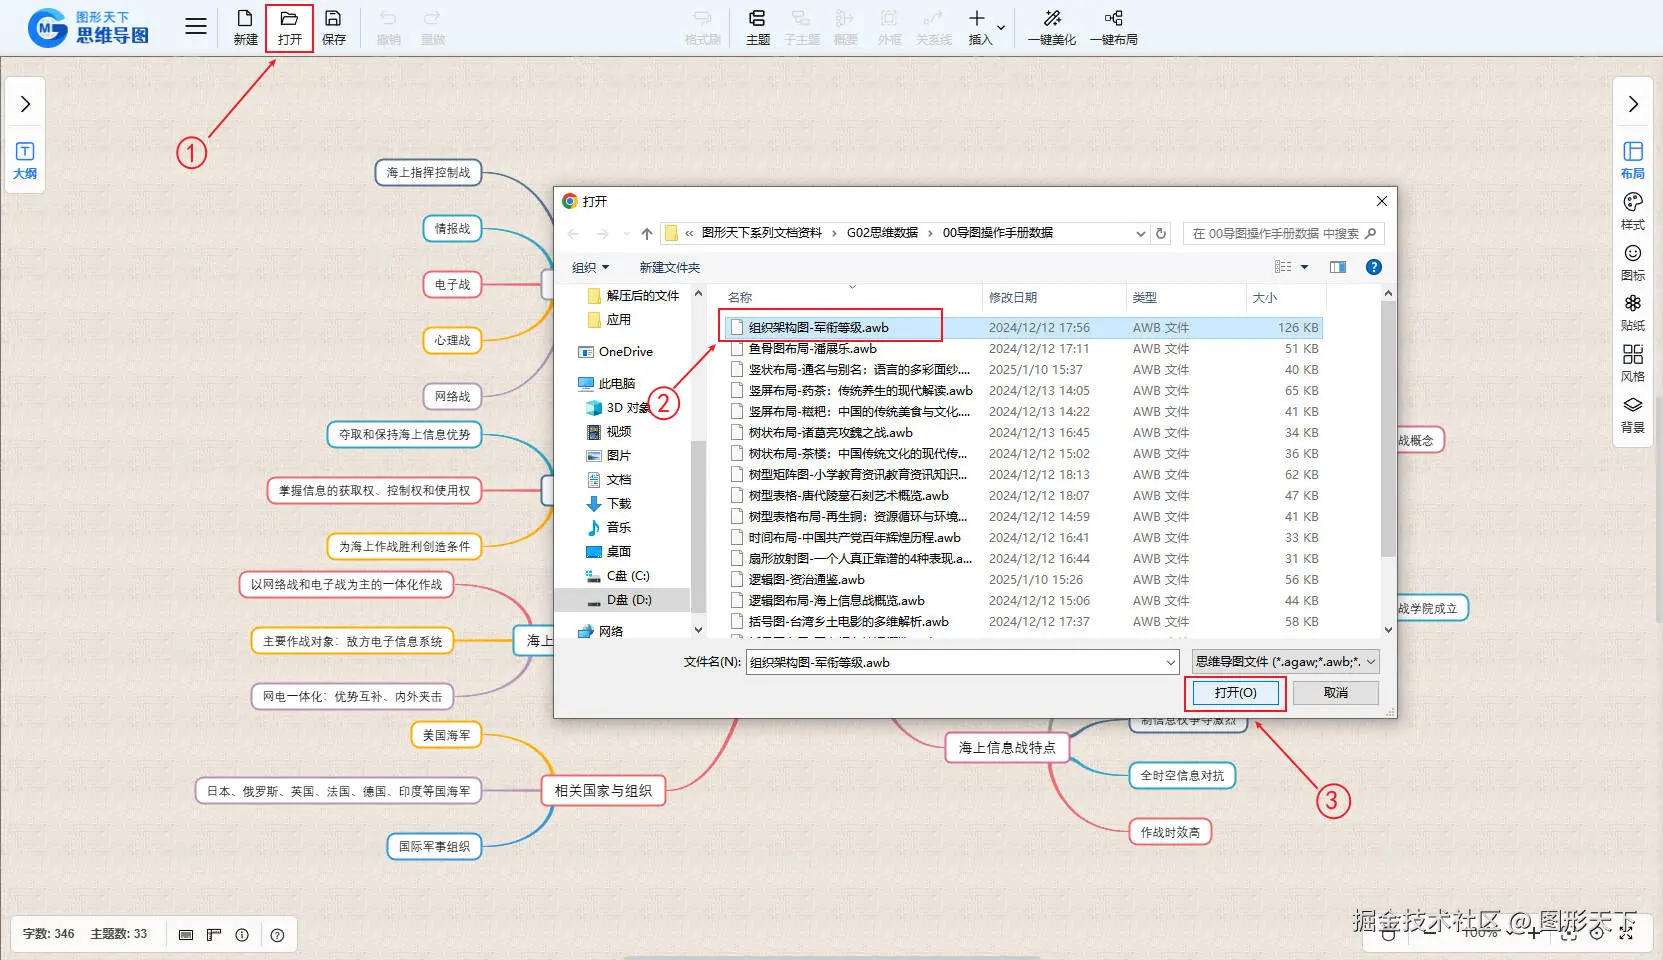Select the 海上信息战特点 mind map node
This screenshot has height=960, width=1663.
1007,748
